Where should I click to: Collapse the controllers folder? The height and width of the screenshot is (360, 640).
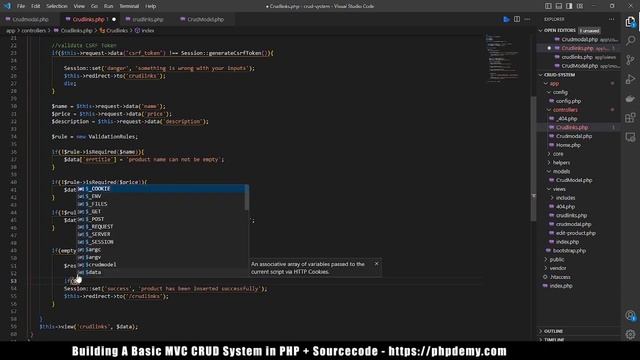tap(549, 110)
